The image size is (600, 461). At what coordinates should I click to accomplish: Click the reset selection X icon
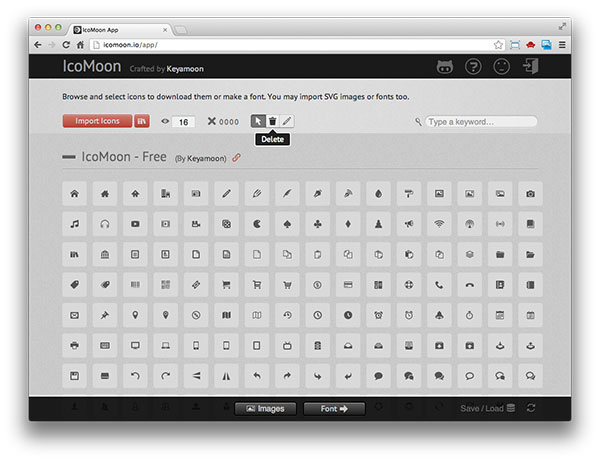(212, 121)
